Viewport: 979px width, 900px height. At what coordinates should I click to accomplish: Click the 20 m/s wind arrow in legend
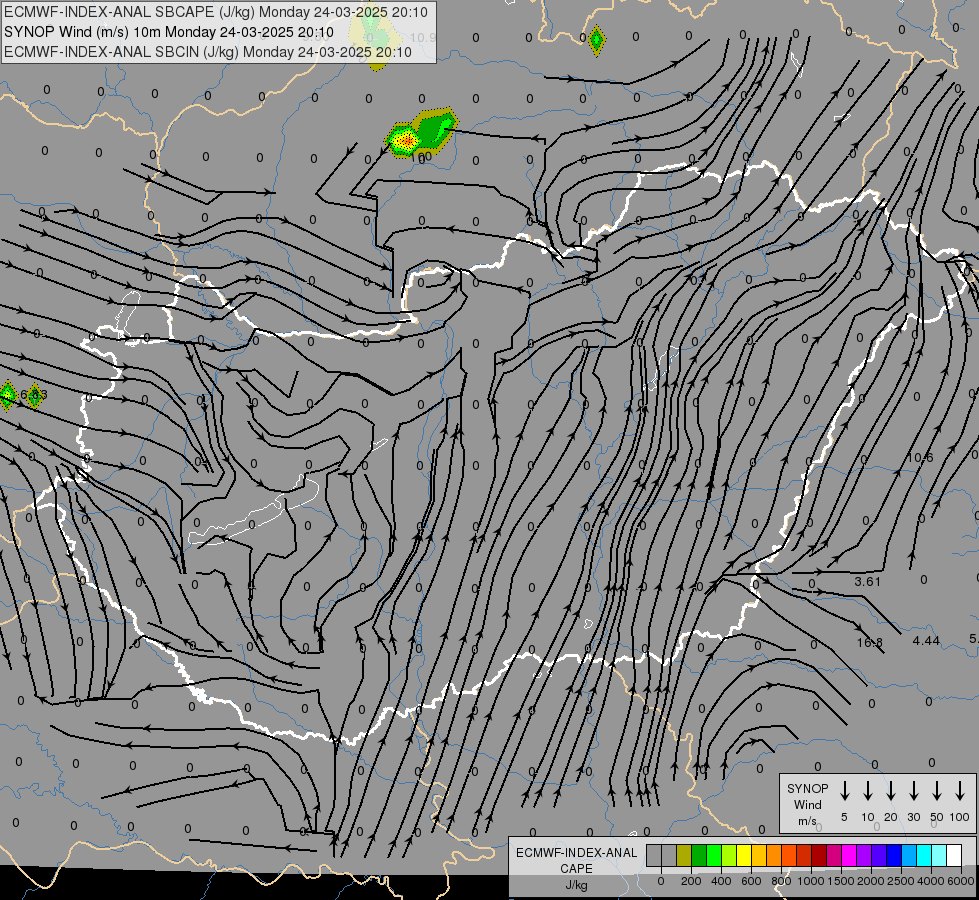pos(890,791)
